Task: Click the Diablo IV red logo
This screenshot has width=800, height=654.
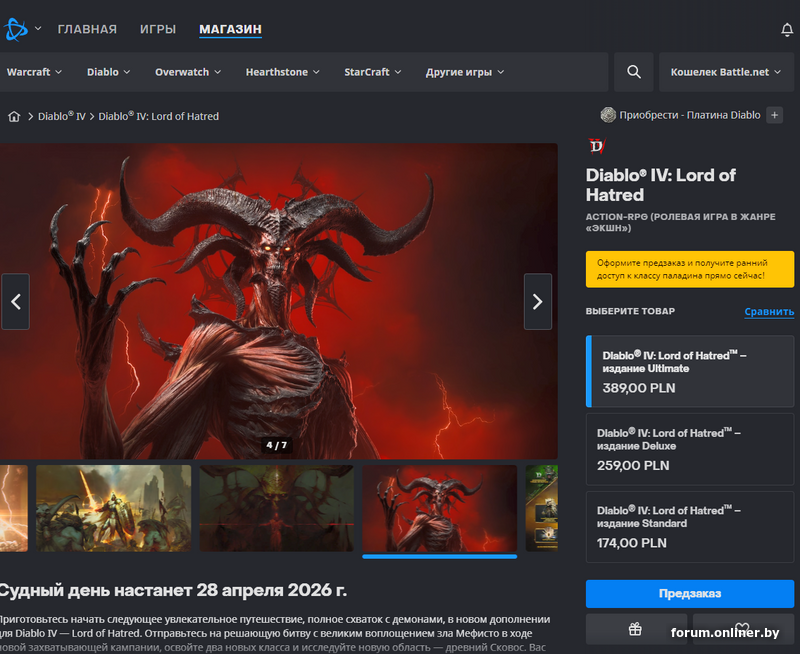Action: click(x=597, y=146)
